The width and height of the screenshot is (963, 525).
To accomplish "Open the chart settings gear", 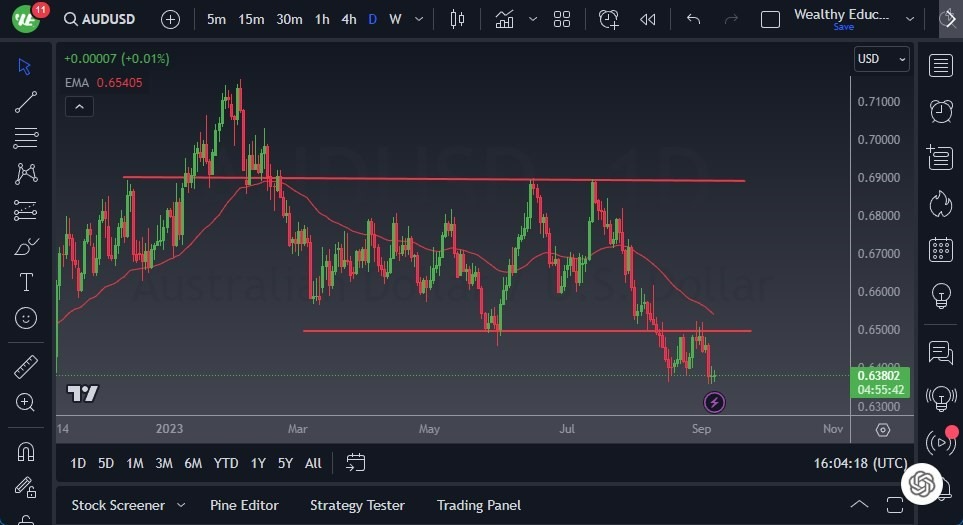I will point(883,430).
